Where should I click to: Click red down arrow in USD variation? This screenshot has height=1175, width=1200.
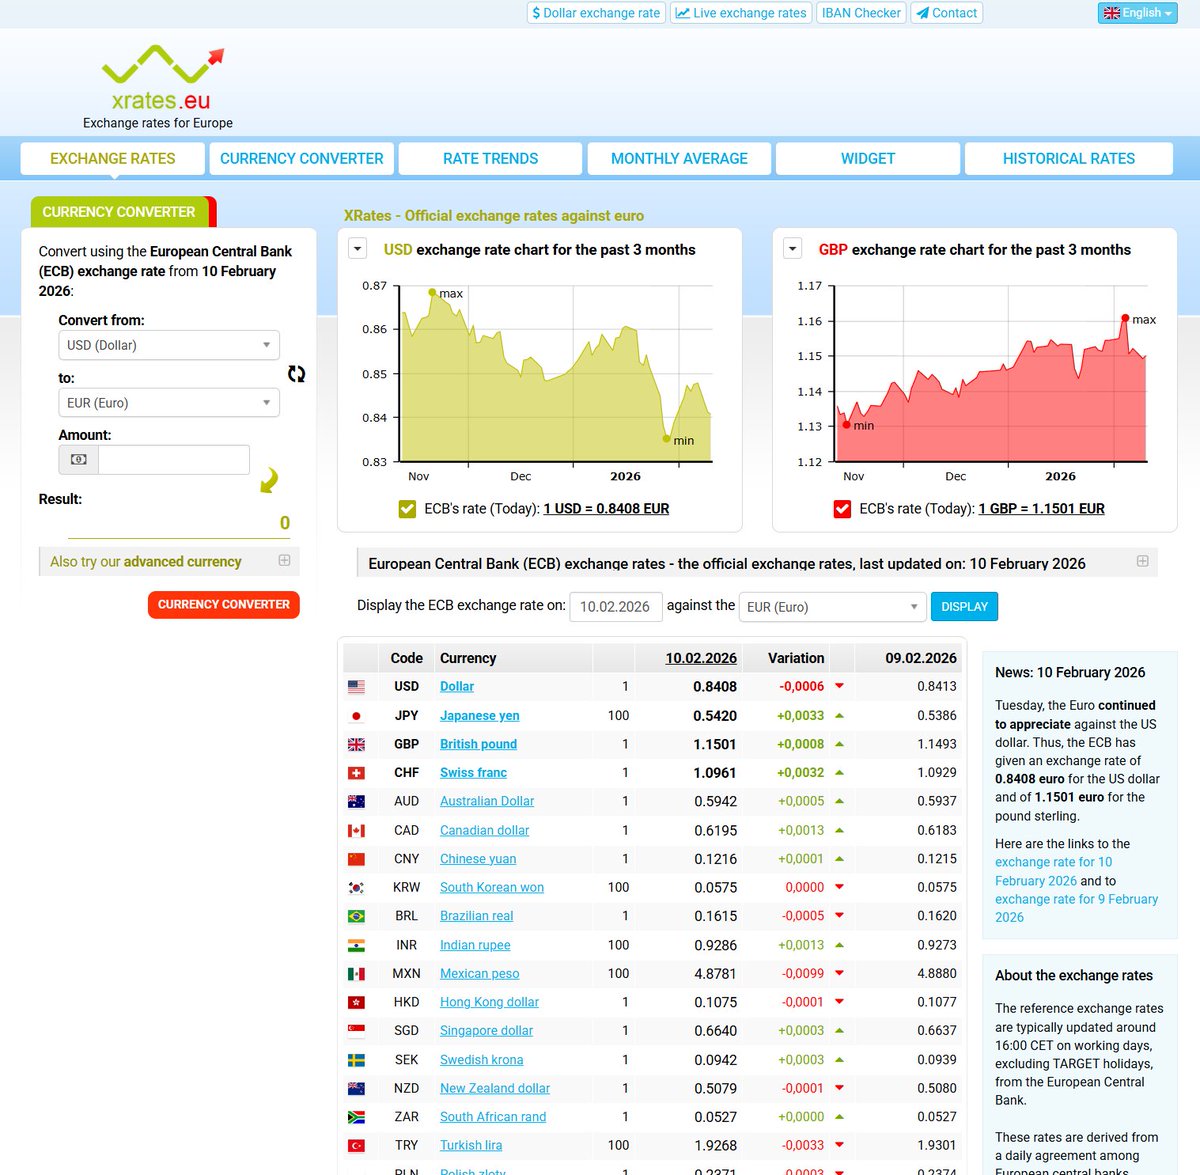tap(839, 686)
